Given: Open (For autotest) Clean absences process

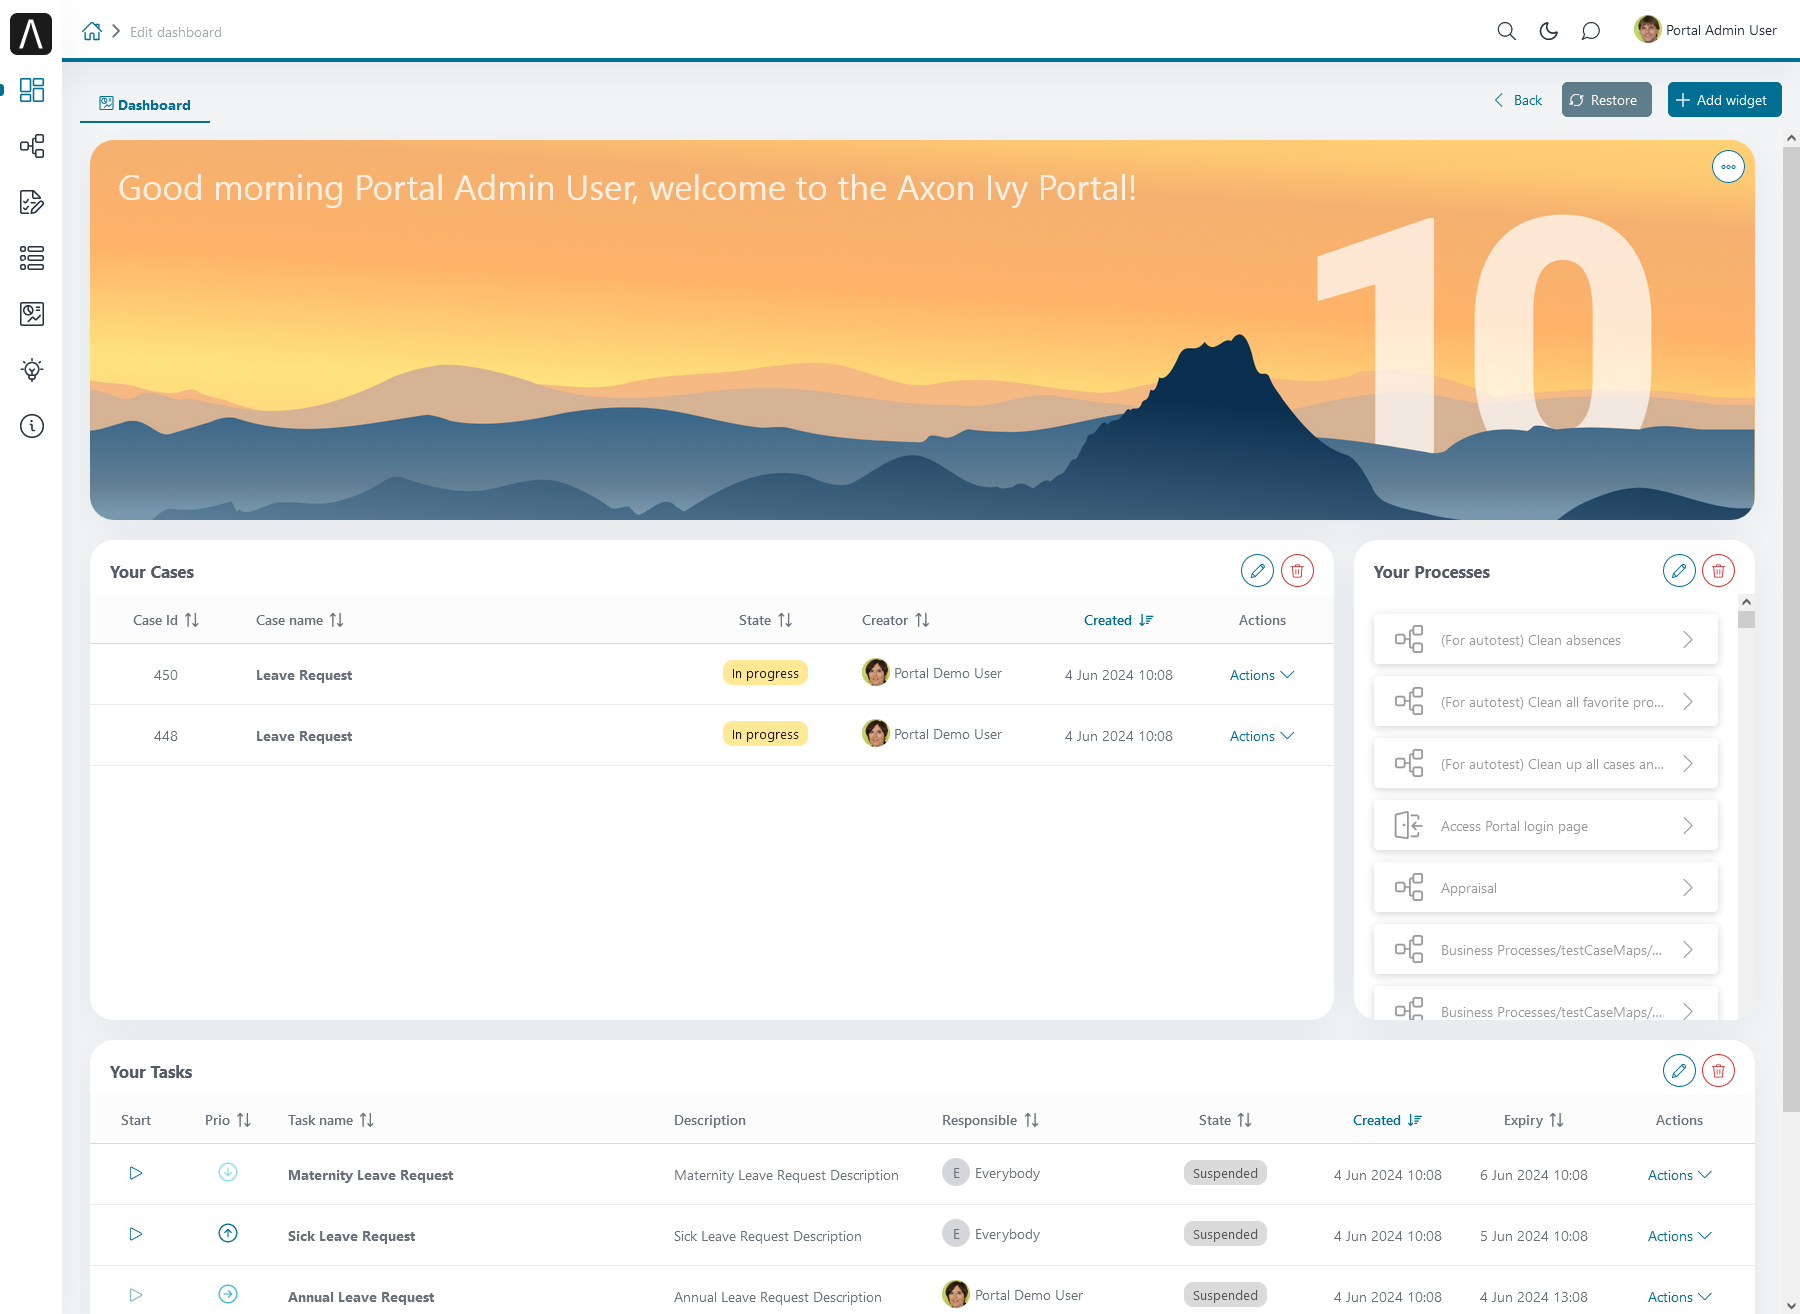Looking at the screenshot, I should 1545,640.
